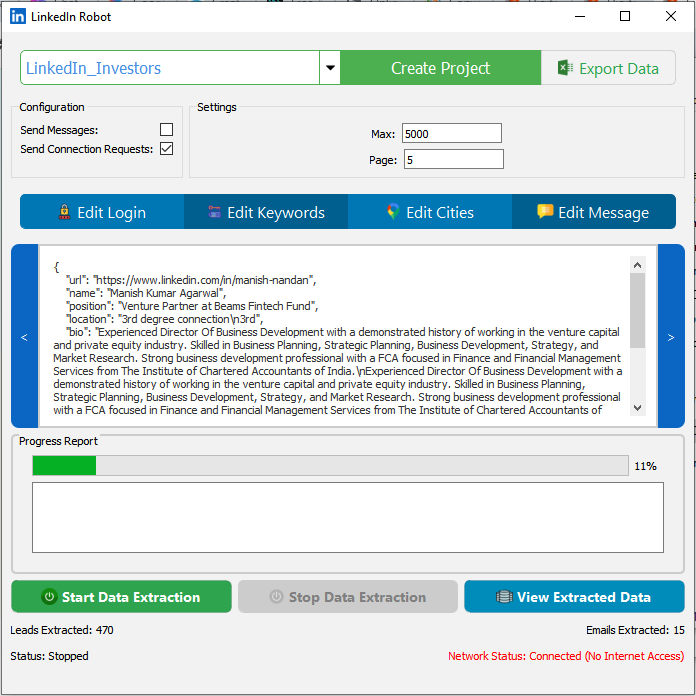696x696 pixels.
Task: Click location line "3rd degree connection"
Action: pos(164,319)
